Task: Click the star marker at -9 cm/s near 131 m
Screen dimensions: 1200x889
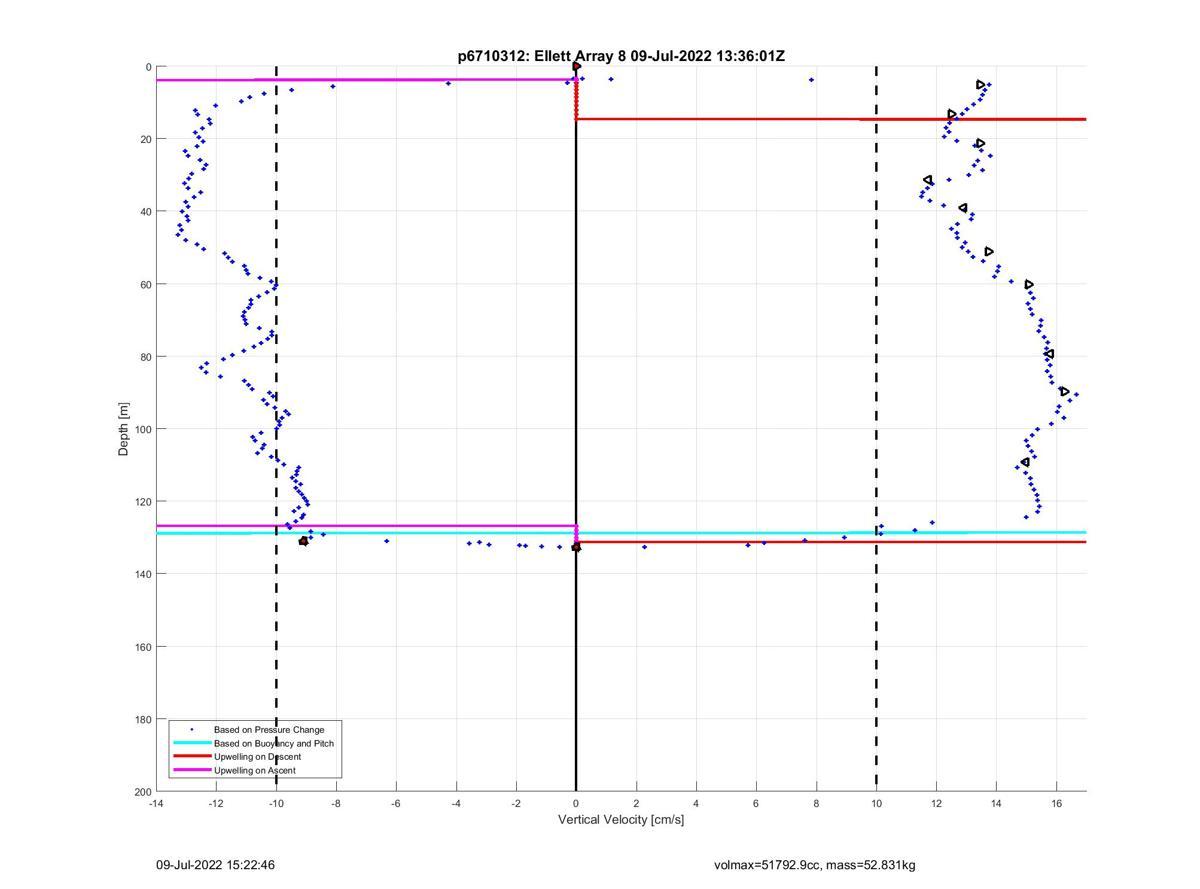Action: tap(304, 541)
